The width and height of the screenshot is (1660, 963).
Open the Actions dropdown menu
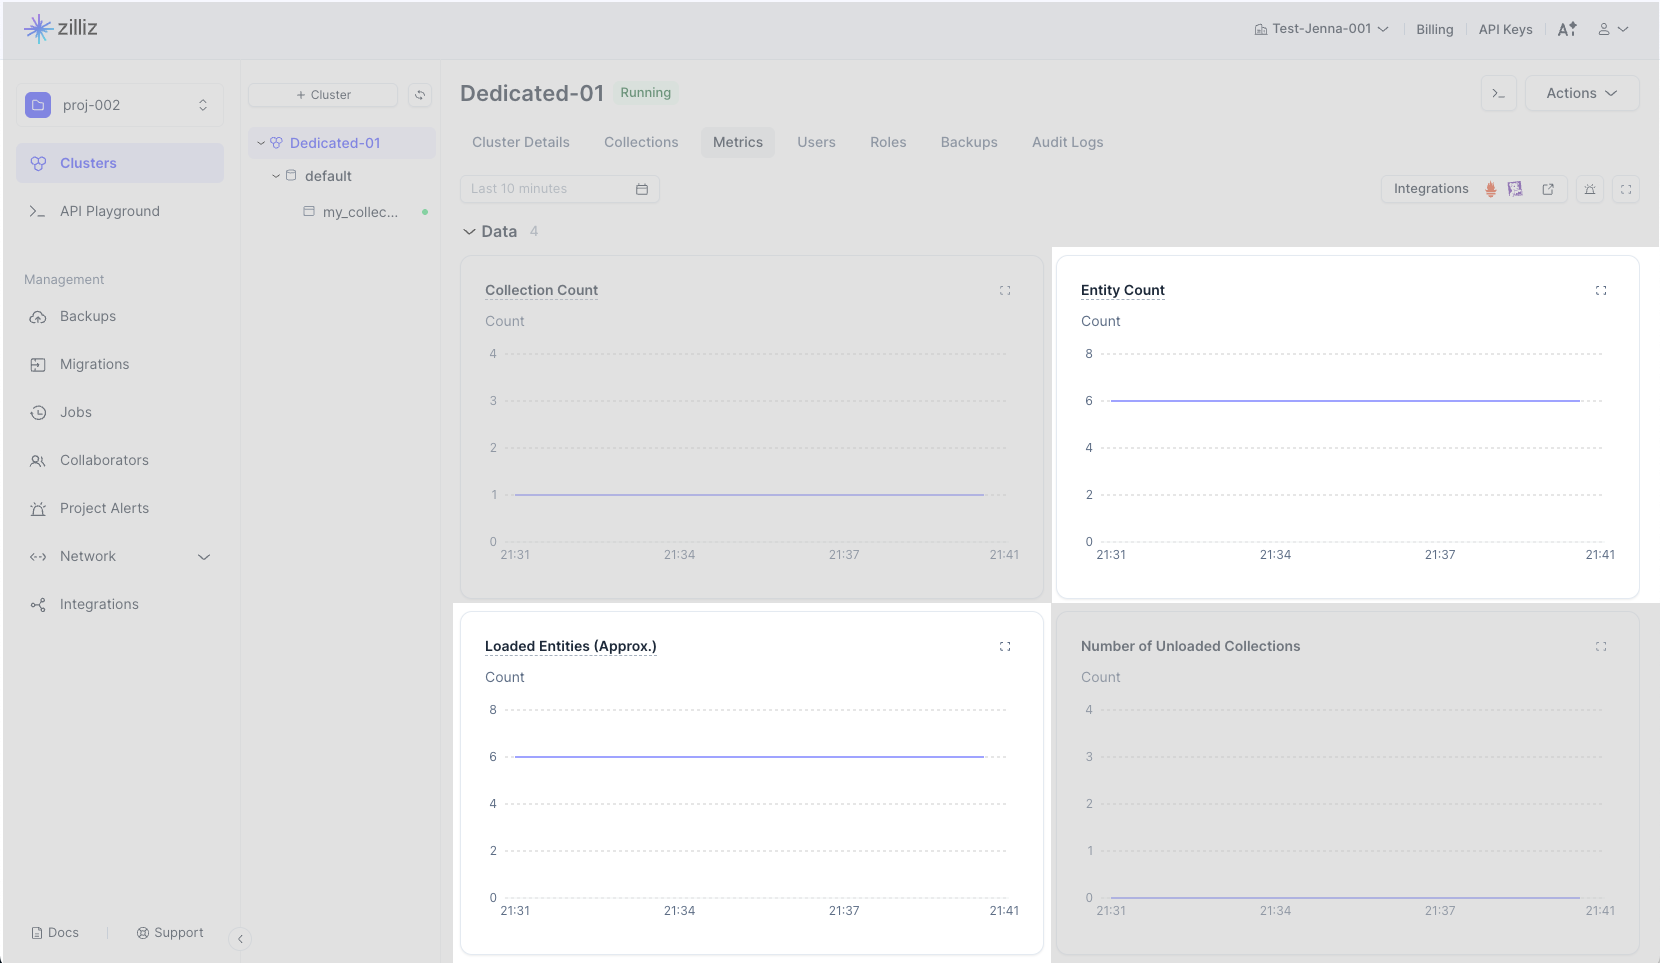click(x=1581, y=93)
